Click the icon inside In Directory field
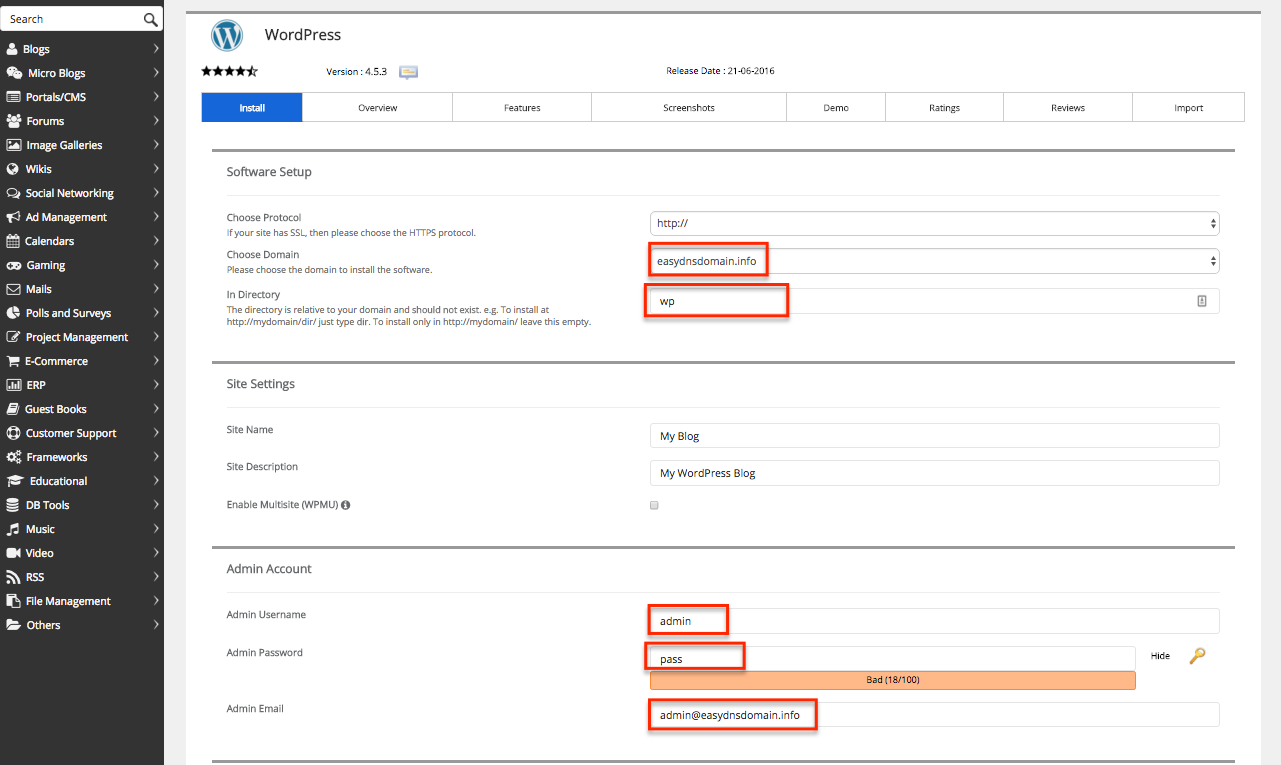This screenshot has height=765, width=1281. (x=1202, y=301)
